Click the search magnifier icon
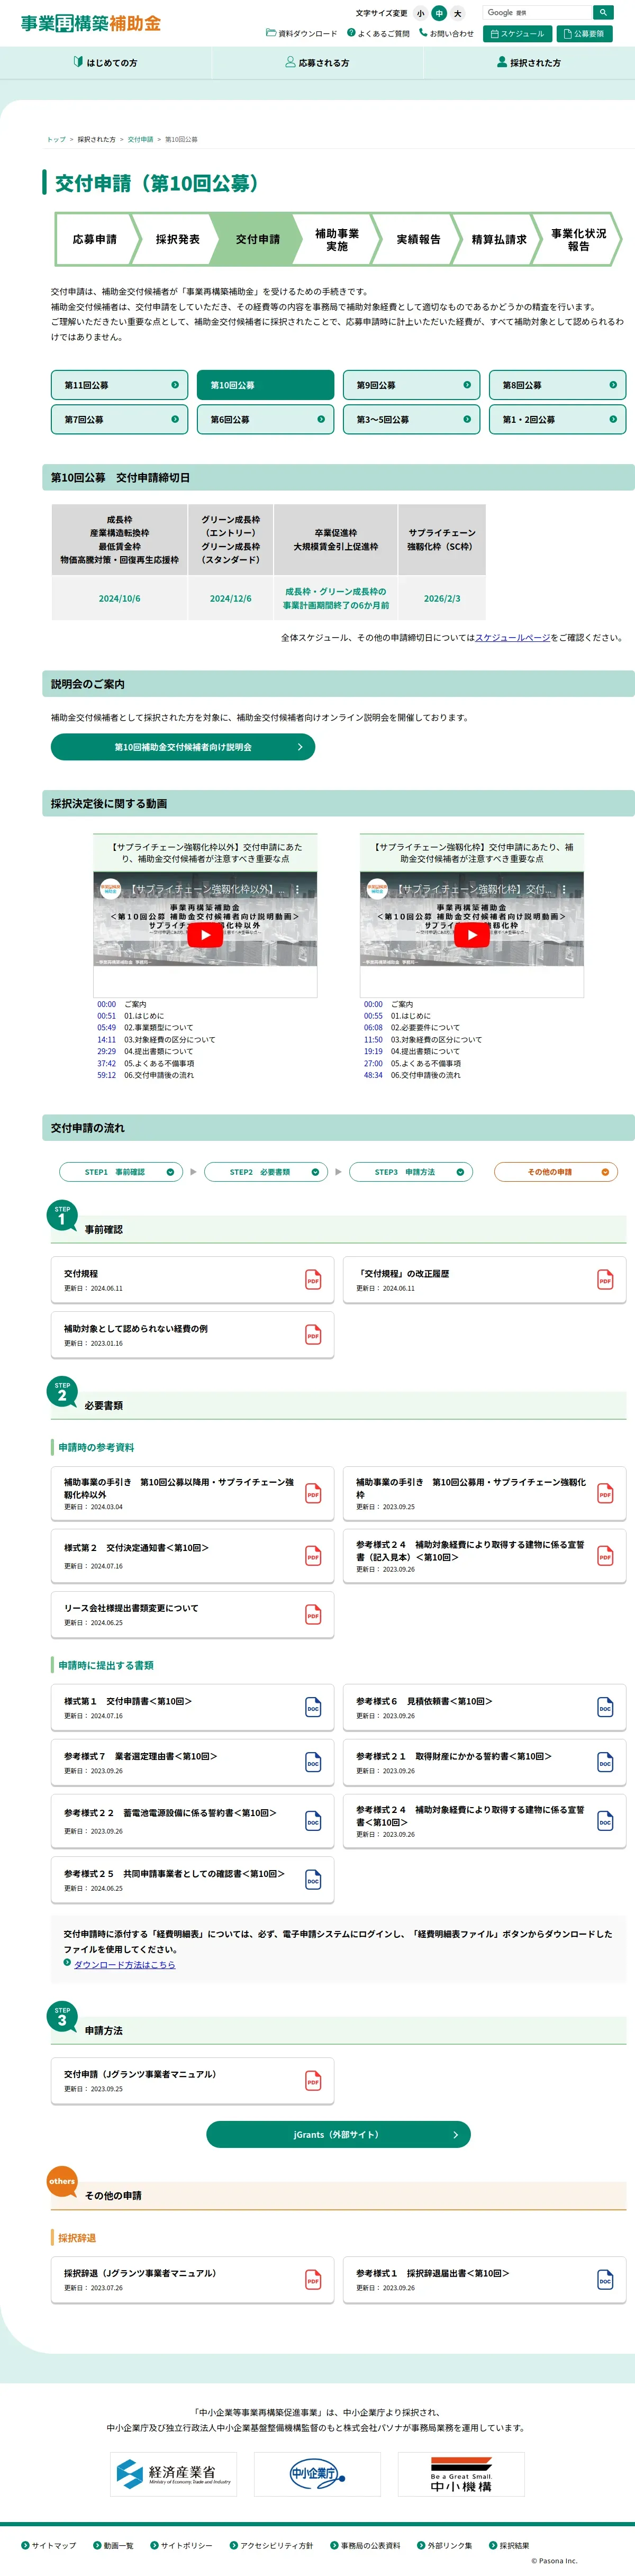The height and width of the screenshot is (2576, 635). coord(602,13)
